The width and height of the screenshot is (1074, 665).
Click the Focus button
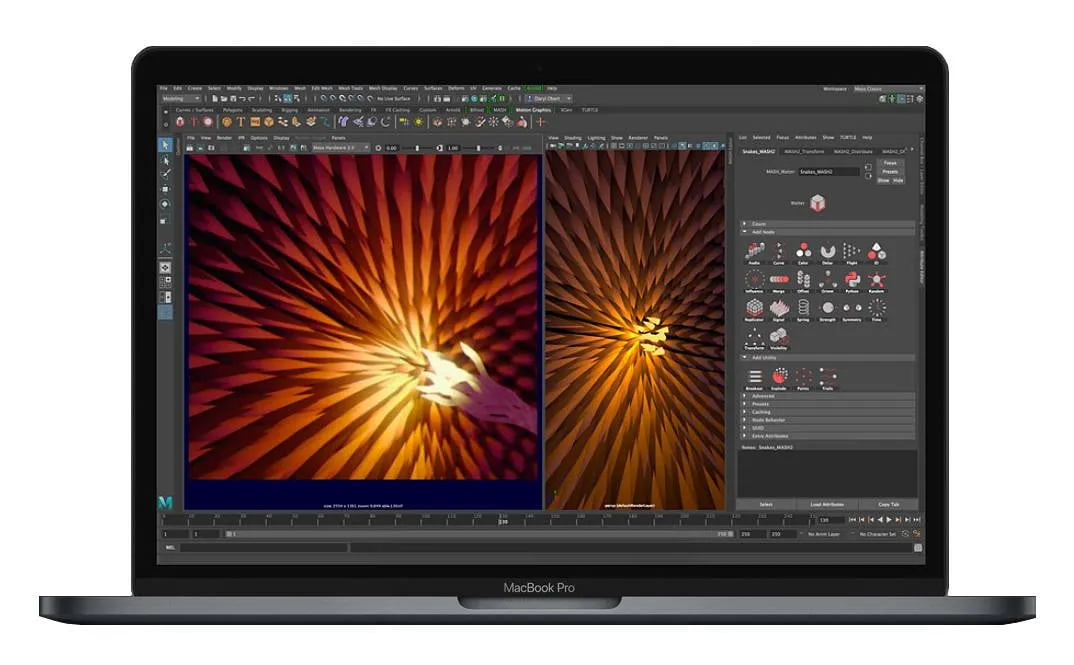(890, 163)
